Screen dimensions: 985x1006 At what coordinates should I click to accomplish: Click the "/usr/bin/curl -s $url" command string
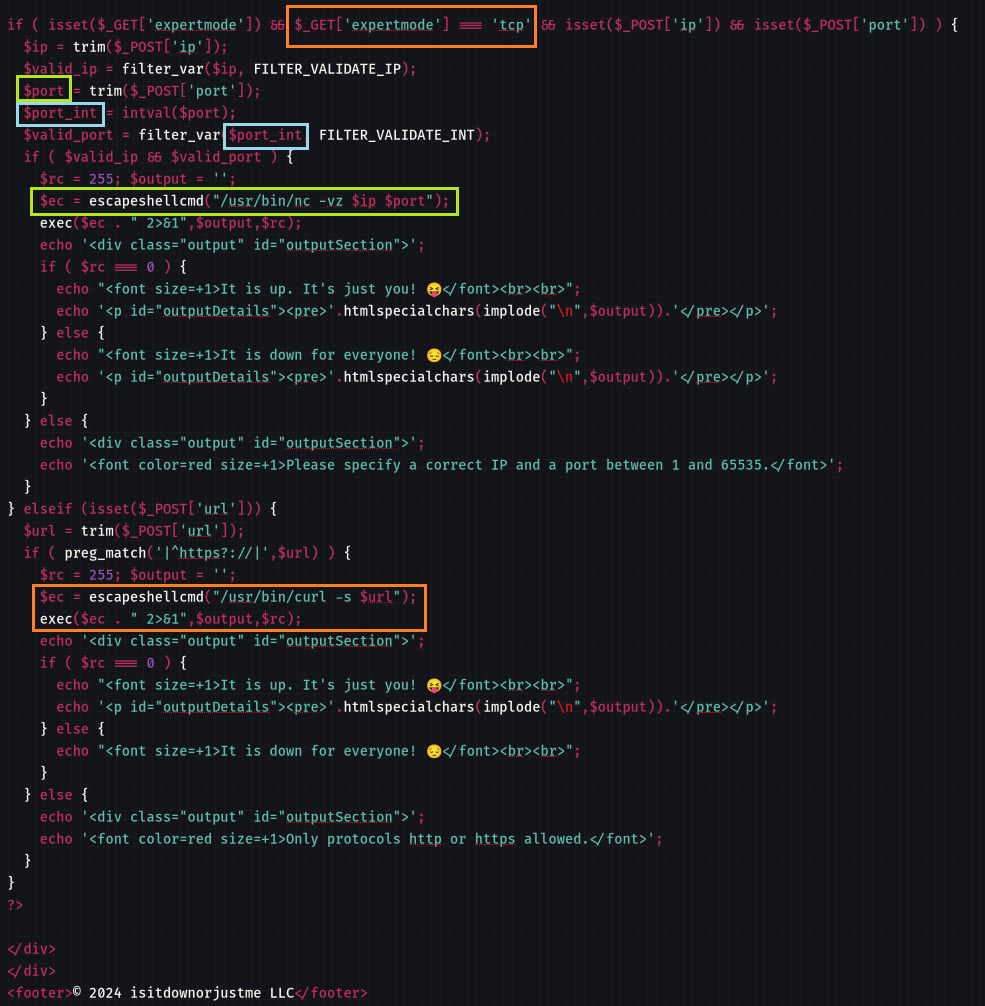pyautogui.click(x=306, y=597)
